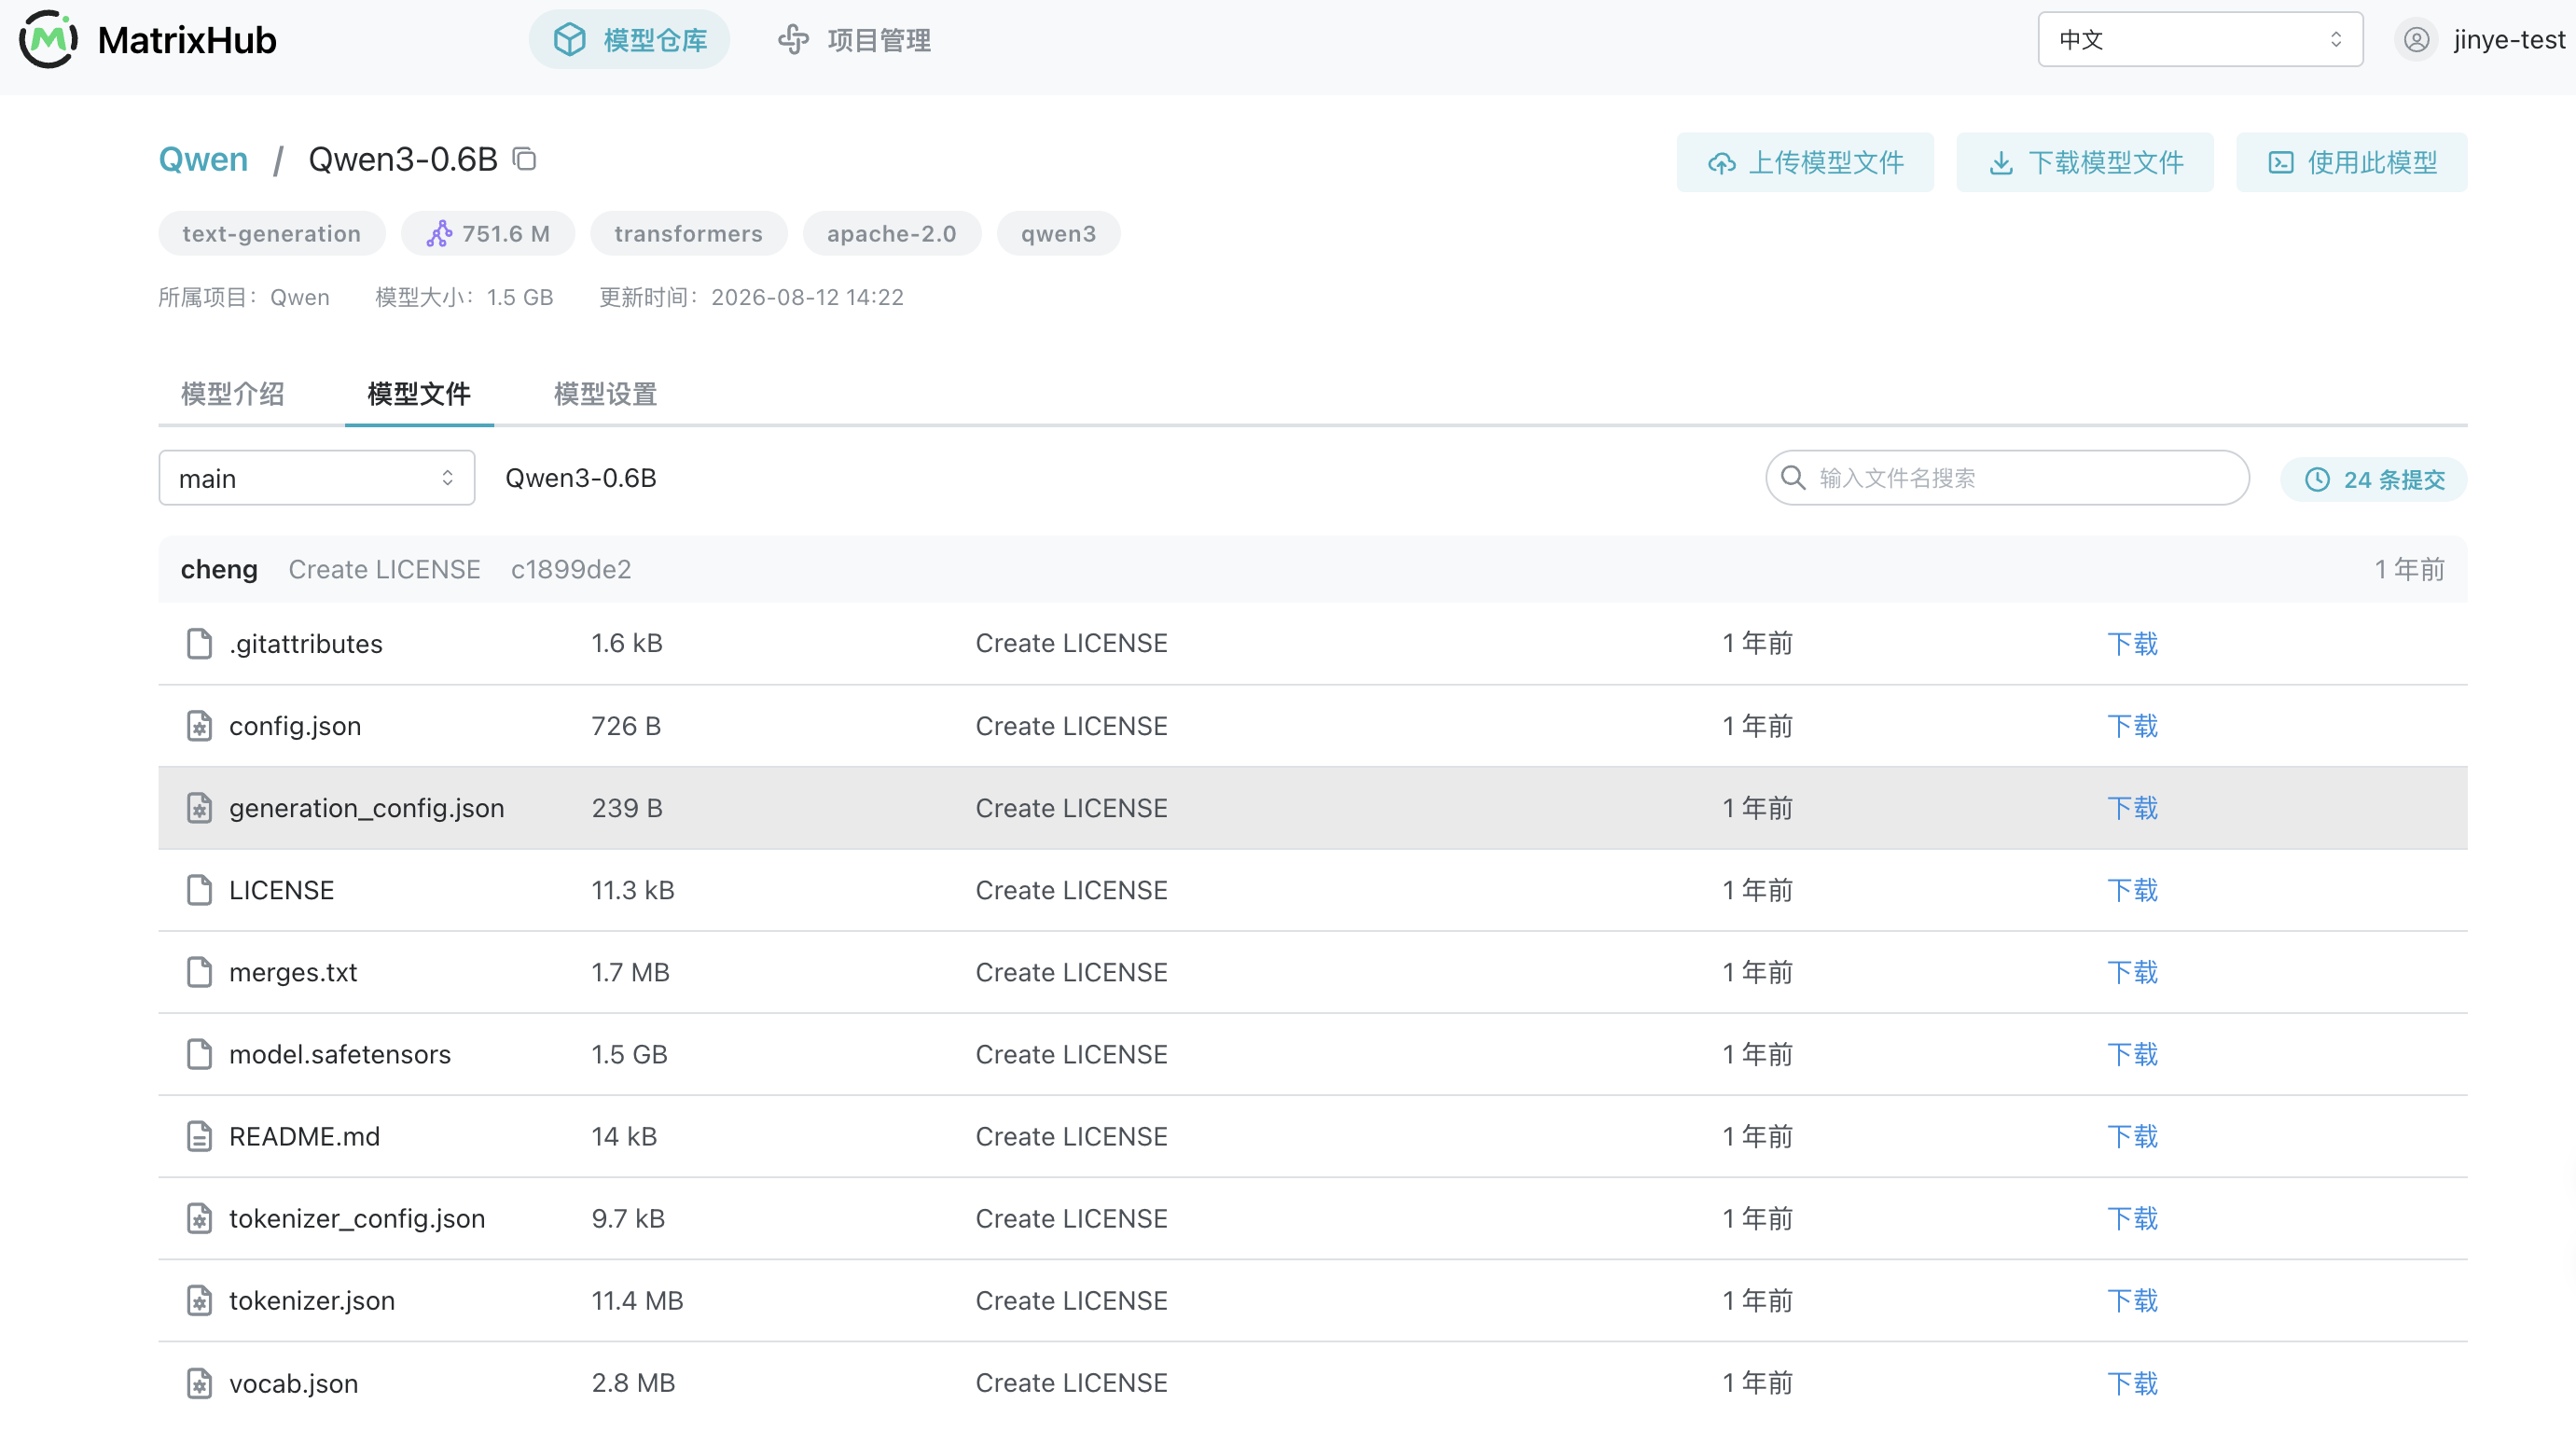Image resolution: width=2576 pixels, height=1431 pixels.
Task: Select the 模型文件 tab
Action: (x=419, y=394)
